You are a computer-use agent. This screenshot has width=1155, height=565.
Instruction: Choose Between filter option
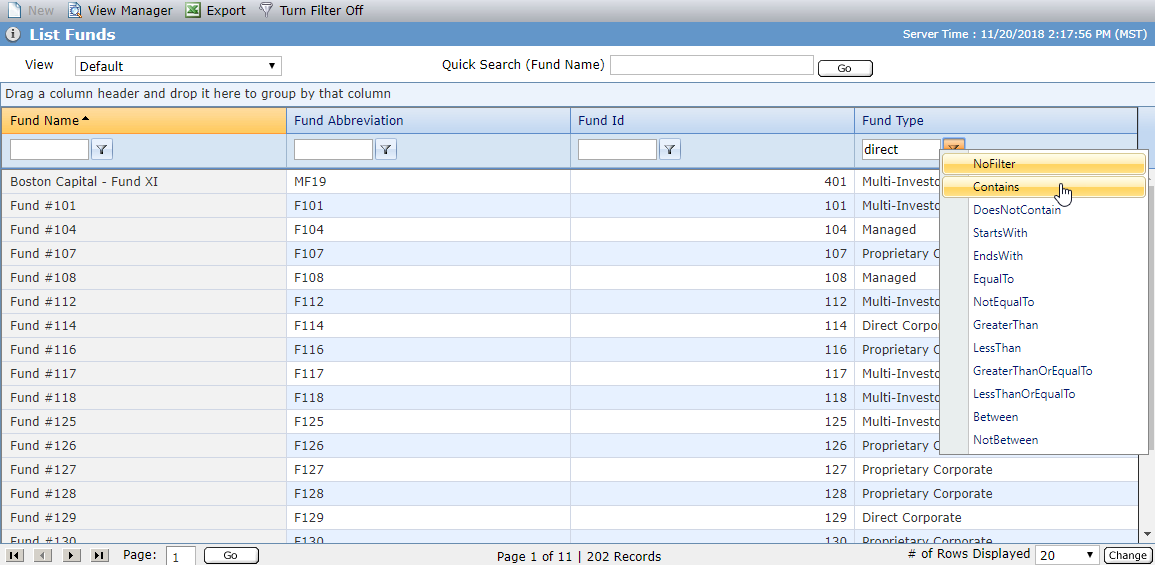1044,417
